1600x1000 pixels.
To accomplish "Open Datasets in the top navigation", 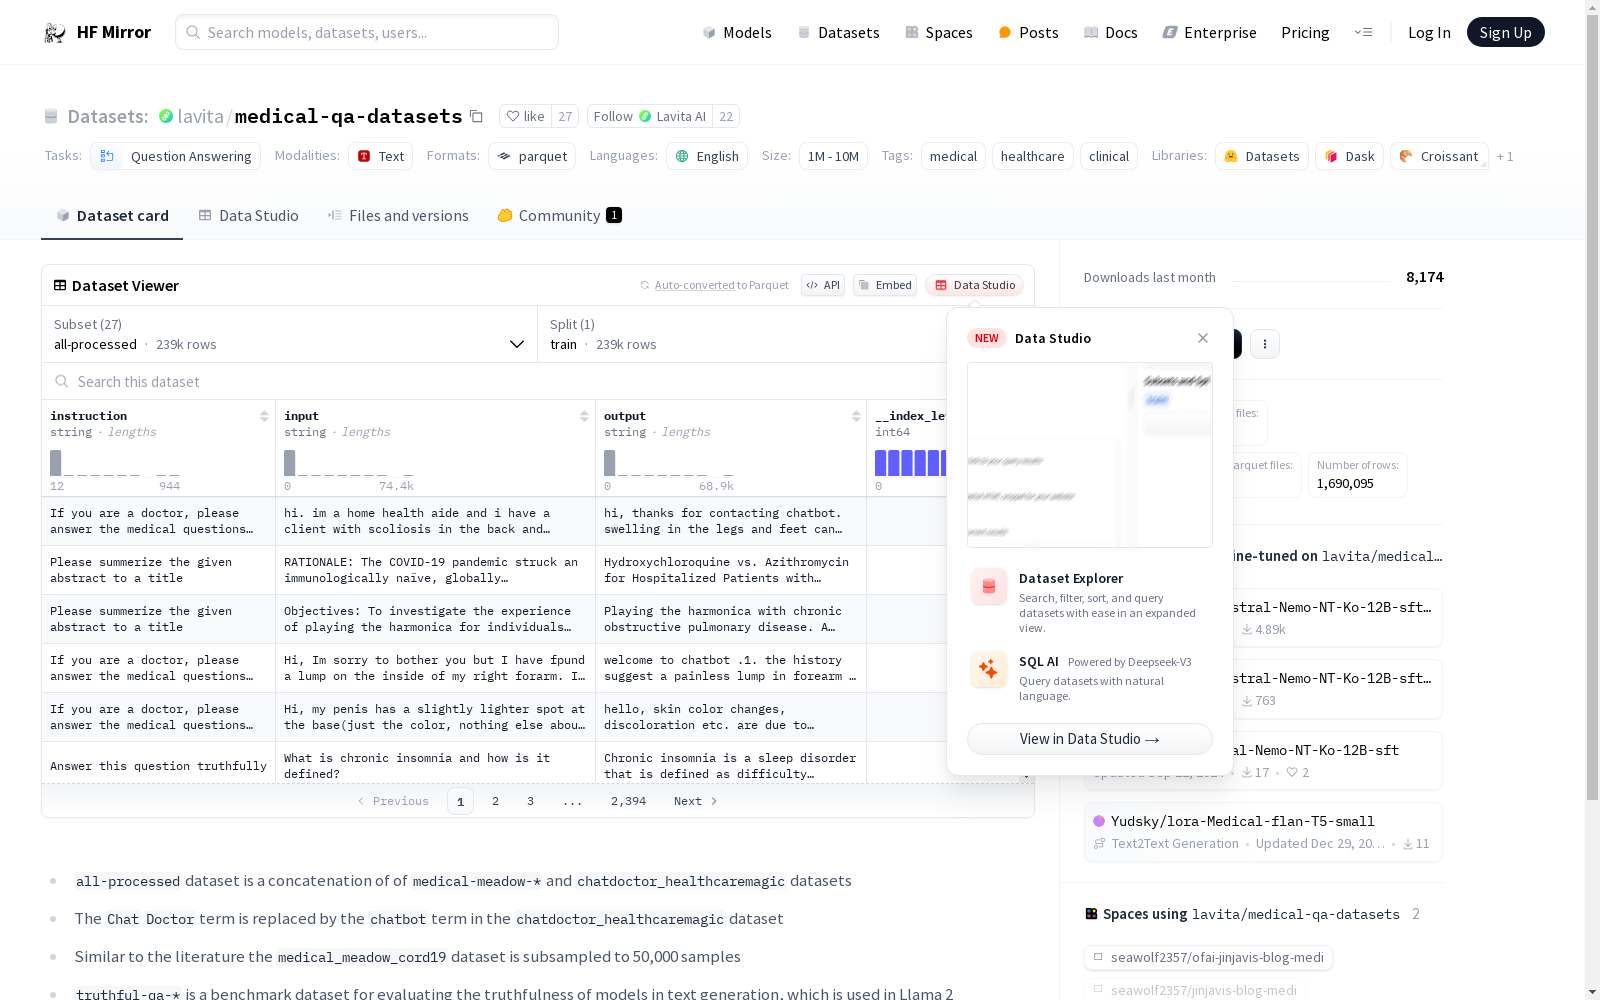I will (838, 33).
